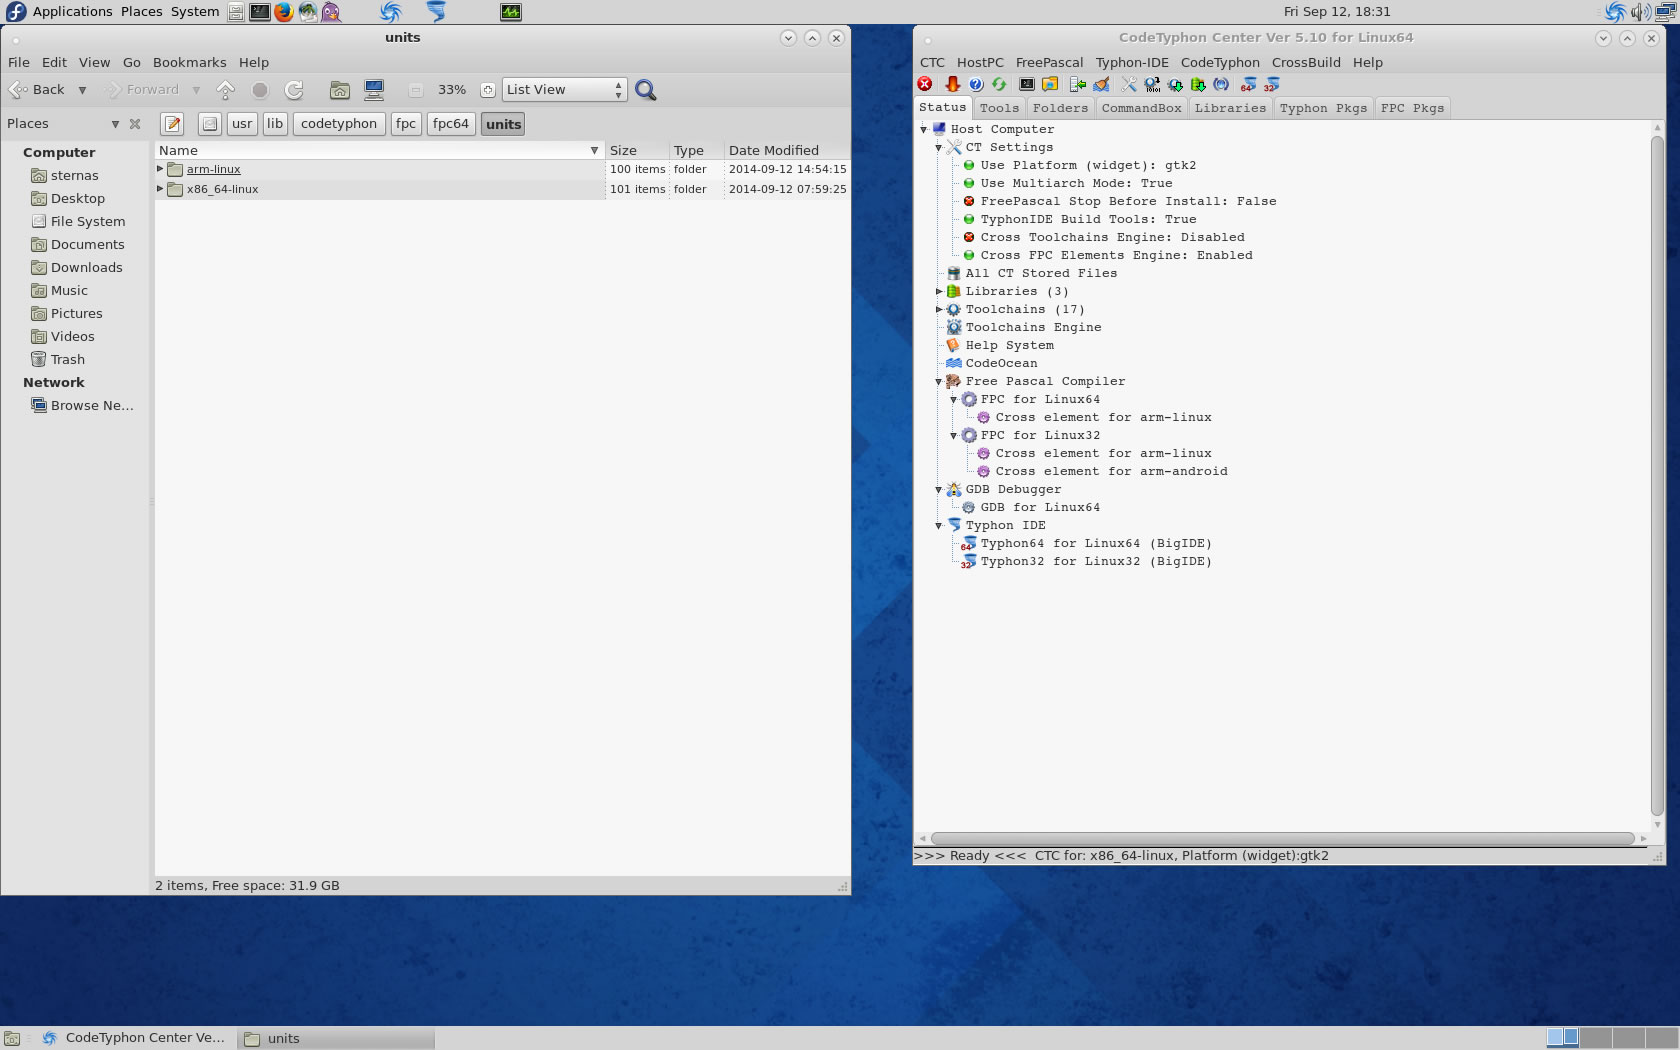Screen dimensions: 1680x1050
Task: Click the computer icon in file manager toolbar
Action: (374, 90)
